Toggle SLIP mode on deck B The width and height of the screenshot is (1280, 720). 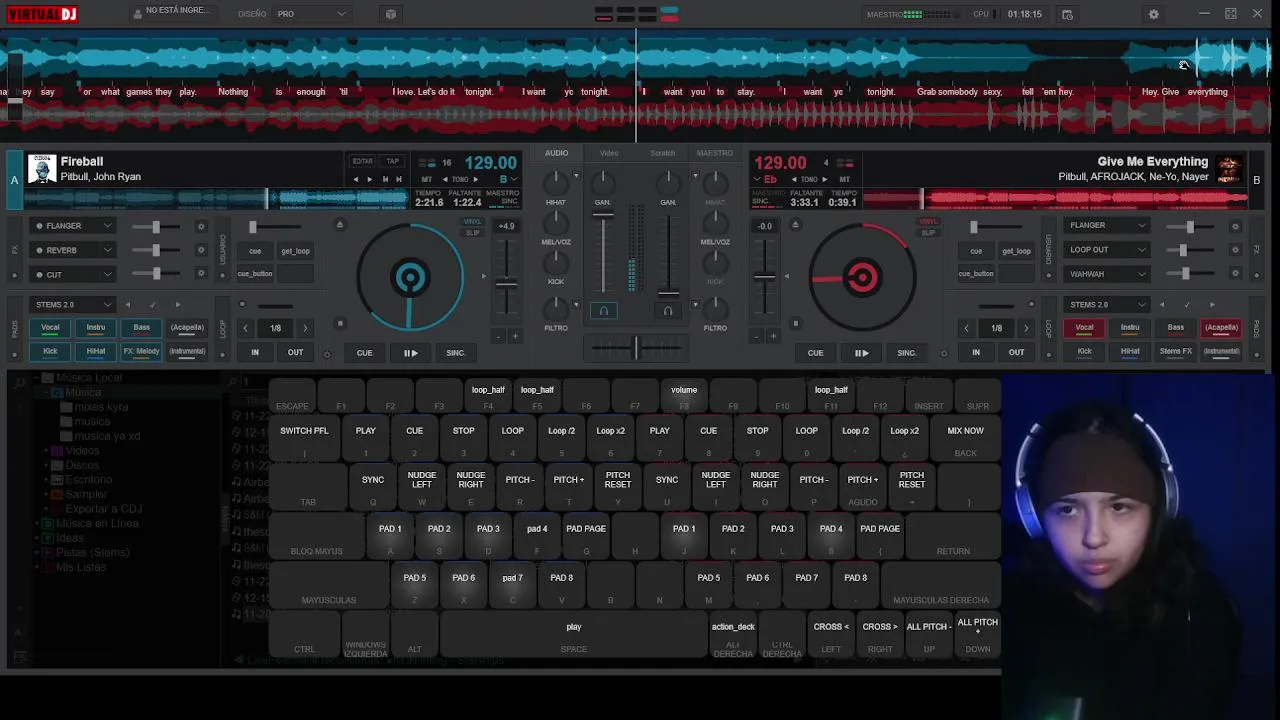pyautogui.click(x=928, y=233)
